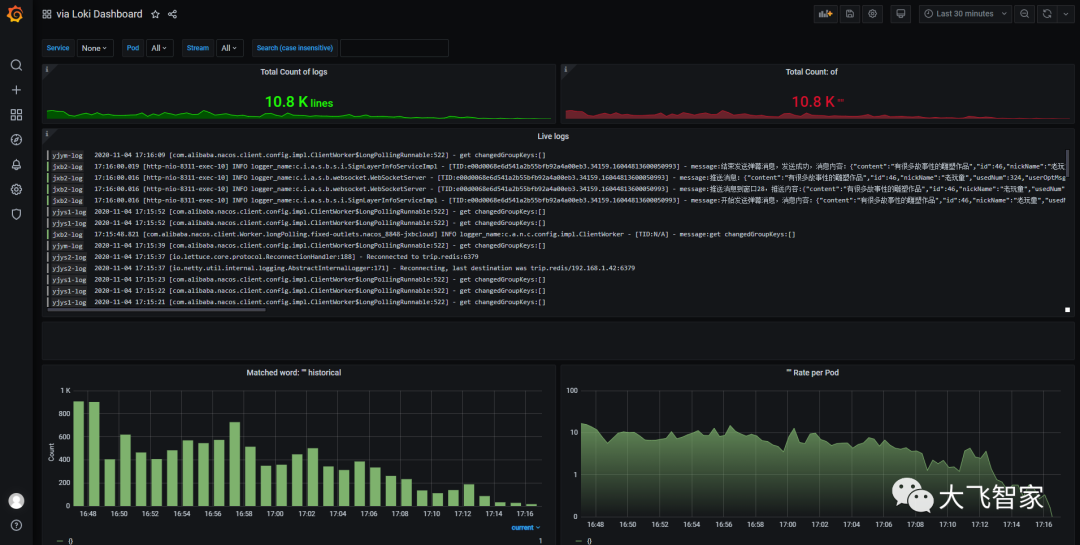Click the Add panel icon
This screenshot has height=545, width=1080.
[825, 14]
